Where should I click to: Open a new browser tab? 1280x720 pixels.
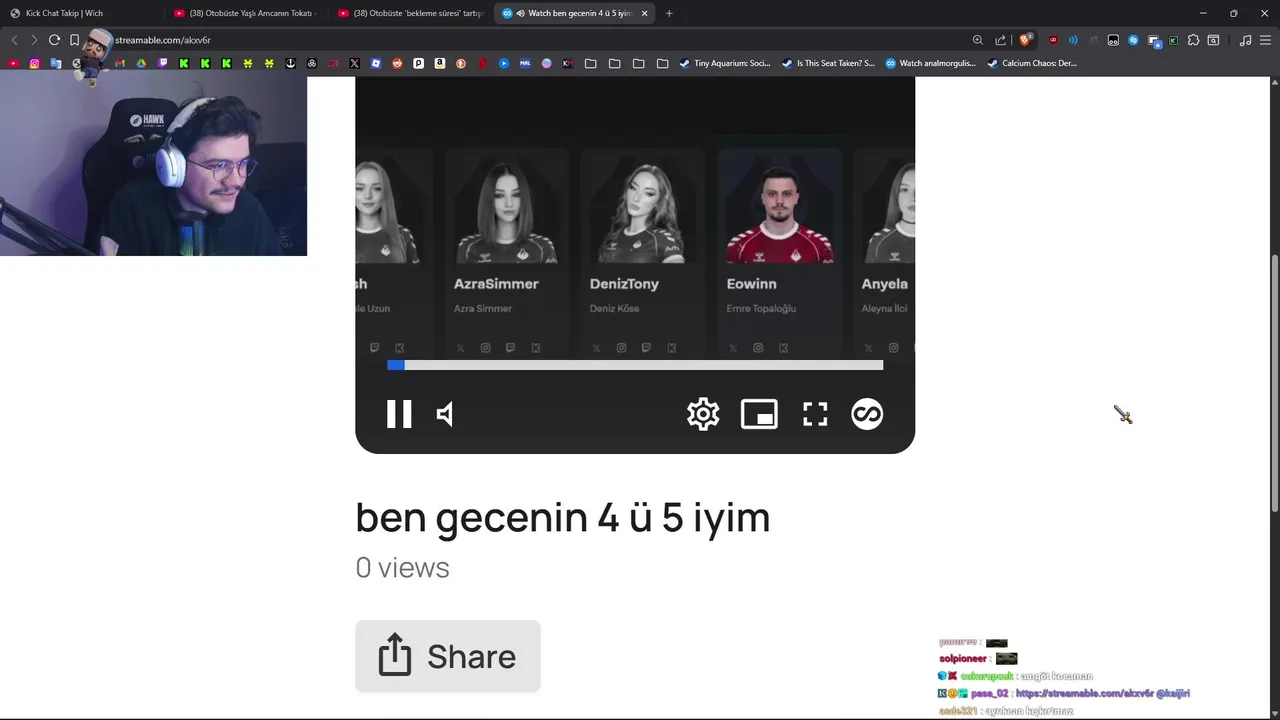pos(669,13)
